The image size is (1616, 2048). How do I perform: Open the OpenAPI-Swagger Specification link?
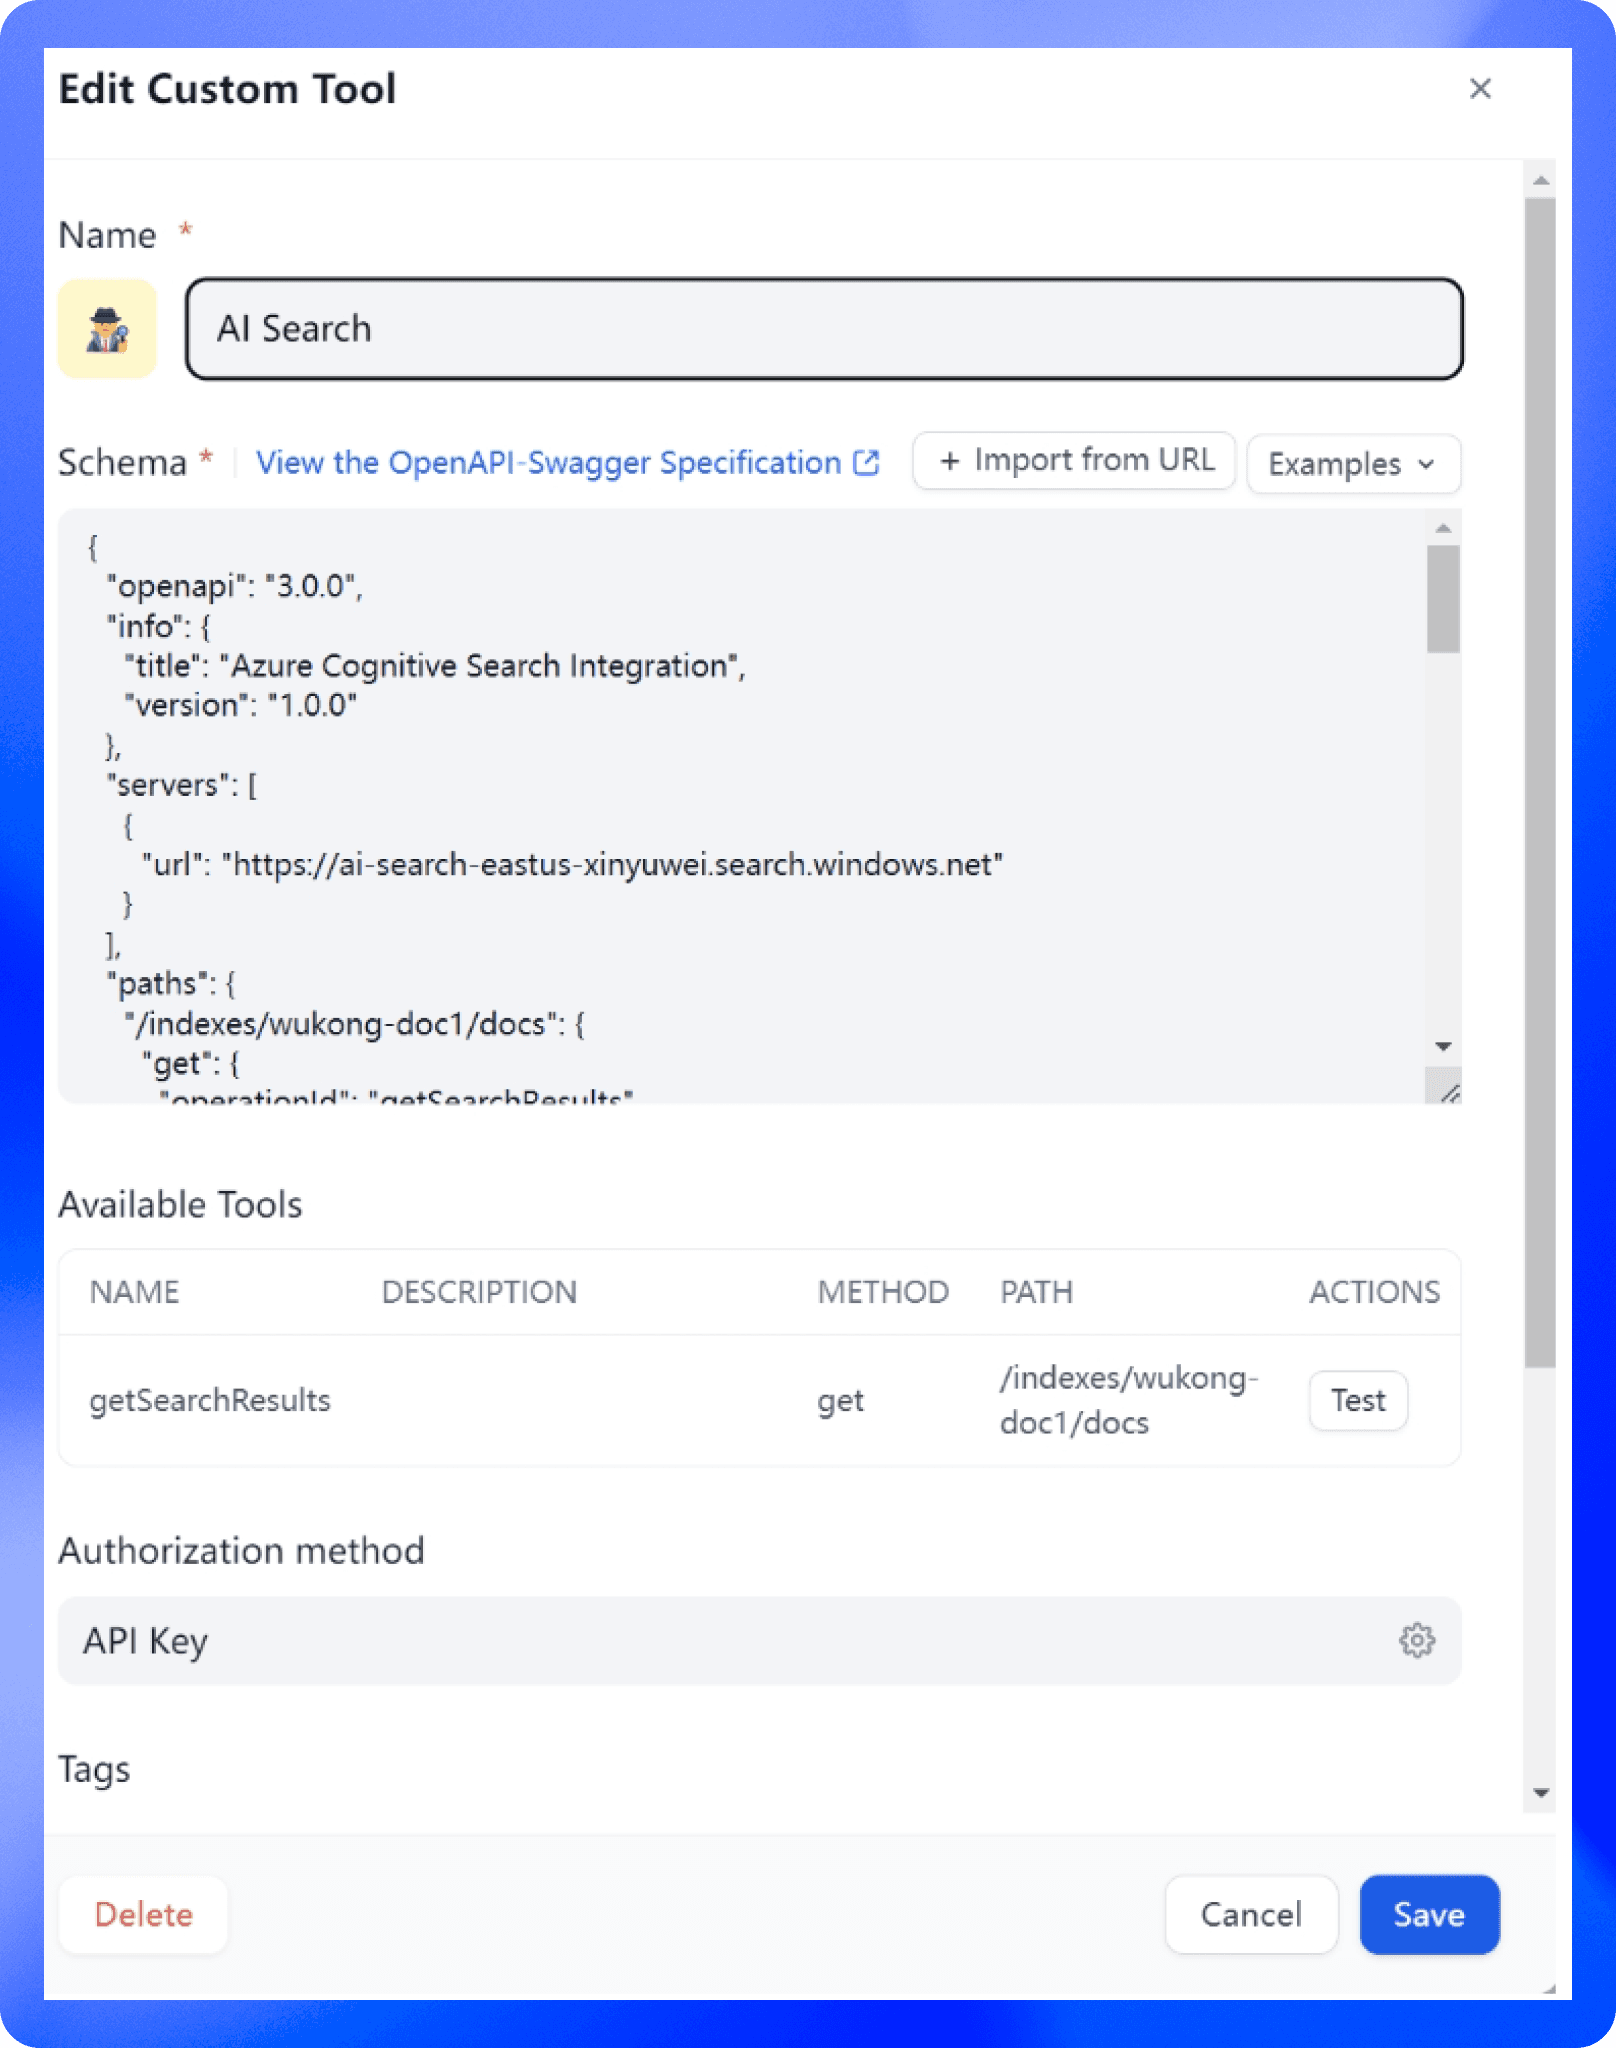click(548, 462)
